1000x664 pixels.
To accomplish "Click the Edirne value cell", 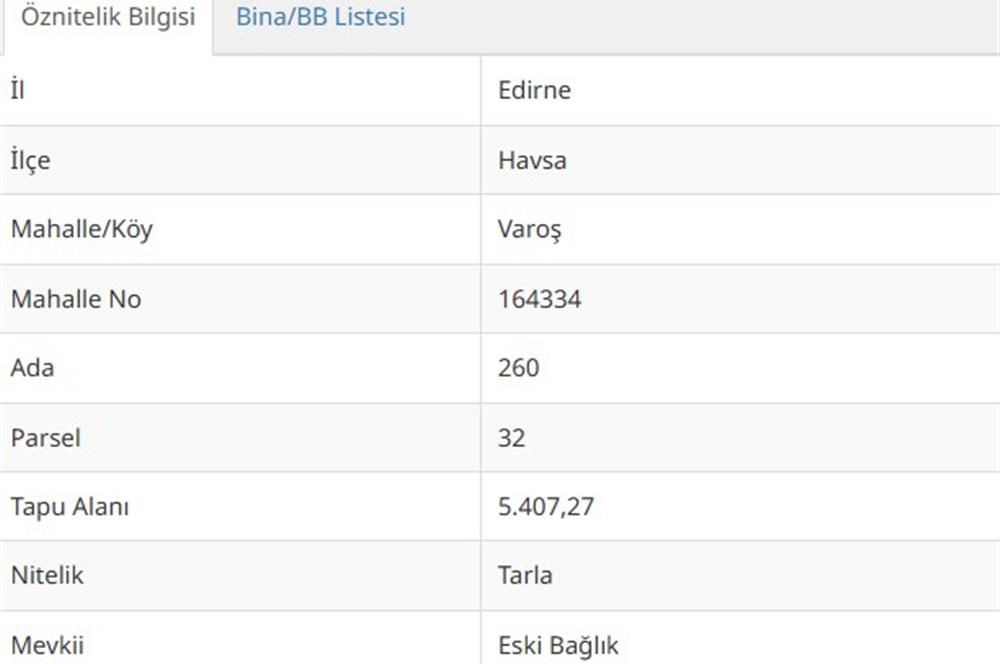I will pyautogui.click(x=740, y=90).
